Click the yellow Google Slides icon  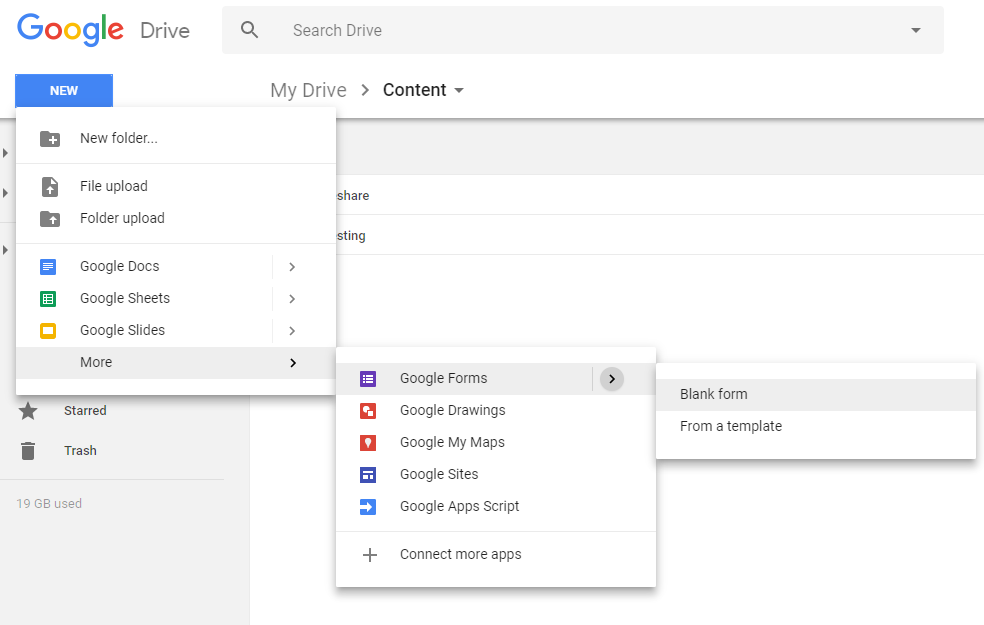48,331
